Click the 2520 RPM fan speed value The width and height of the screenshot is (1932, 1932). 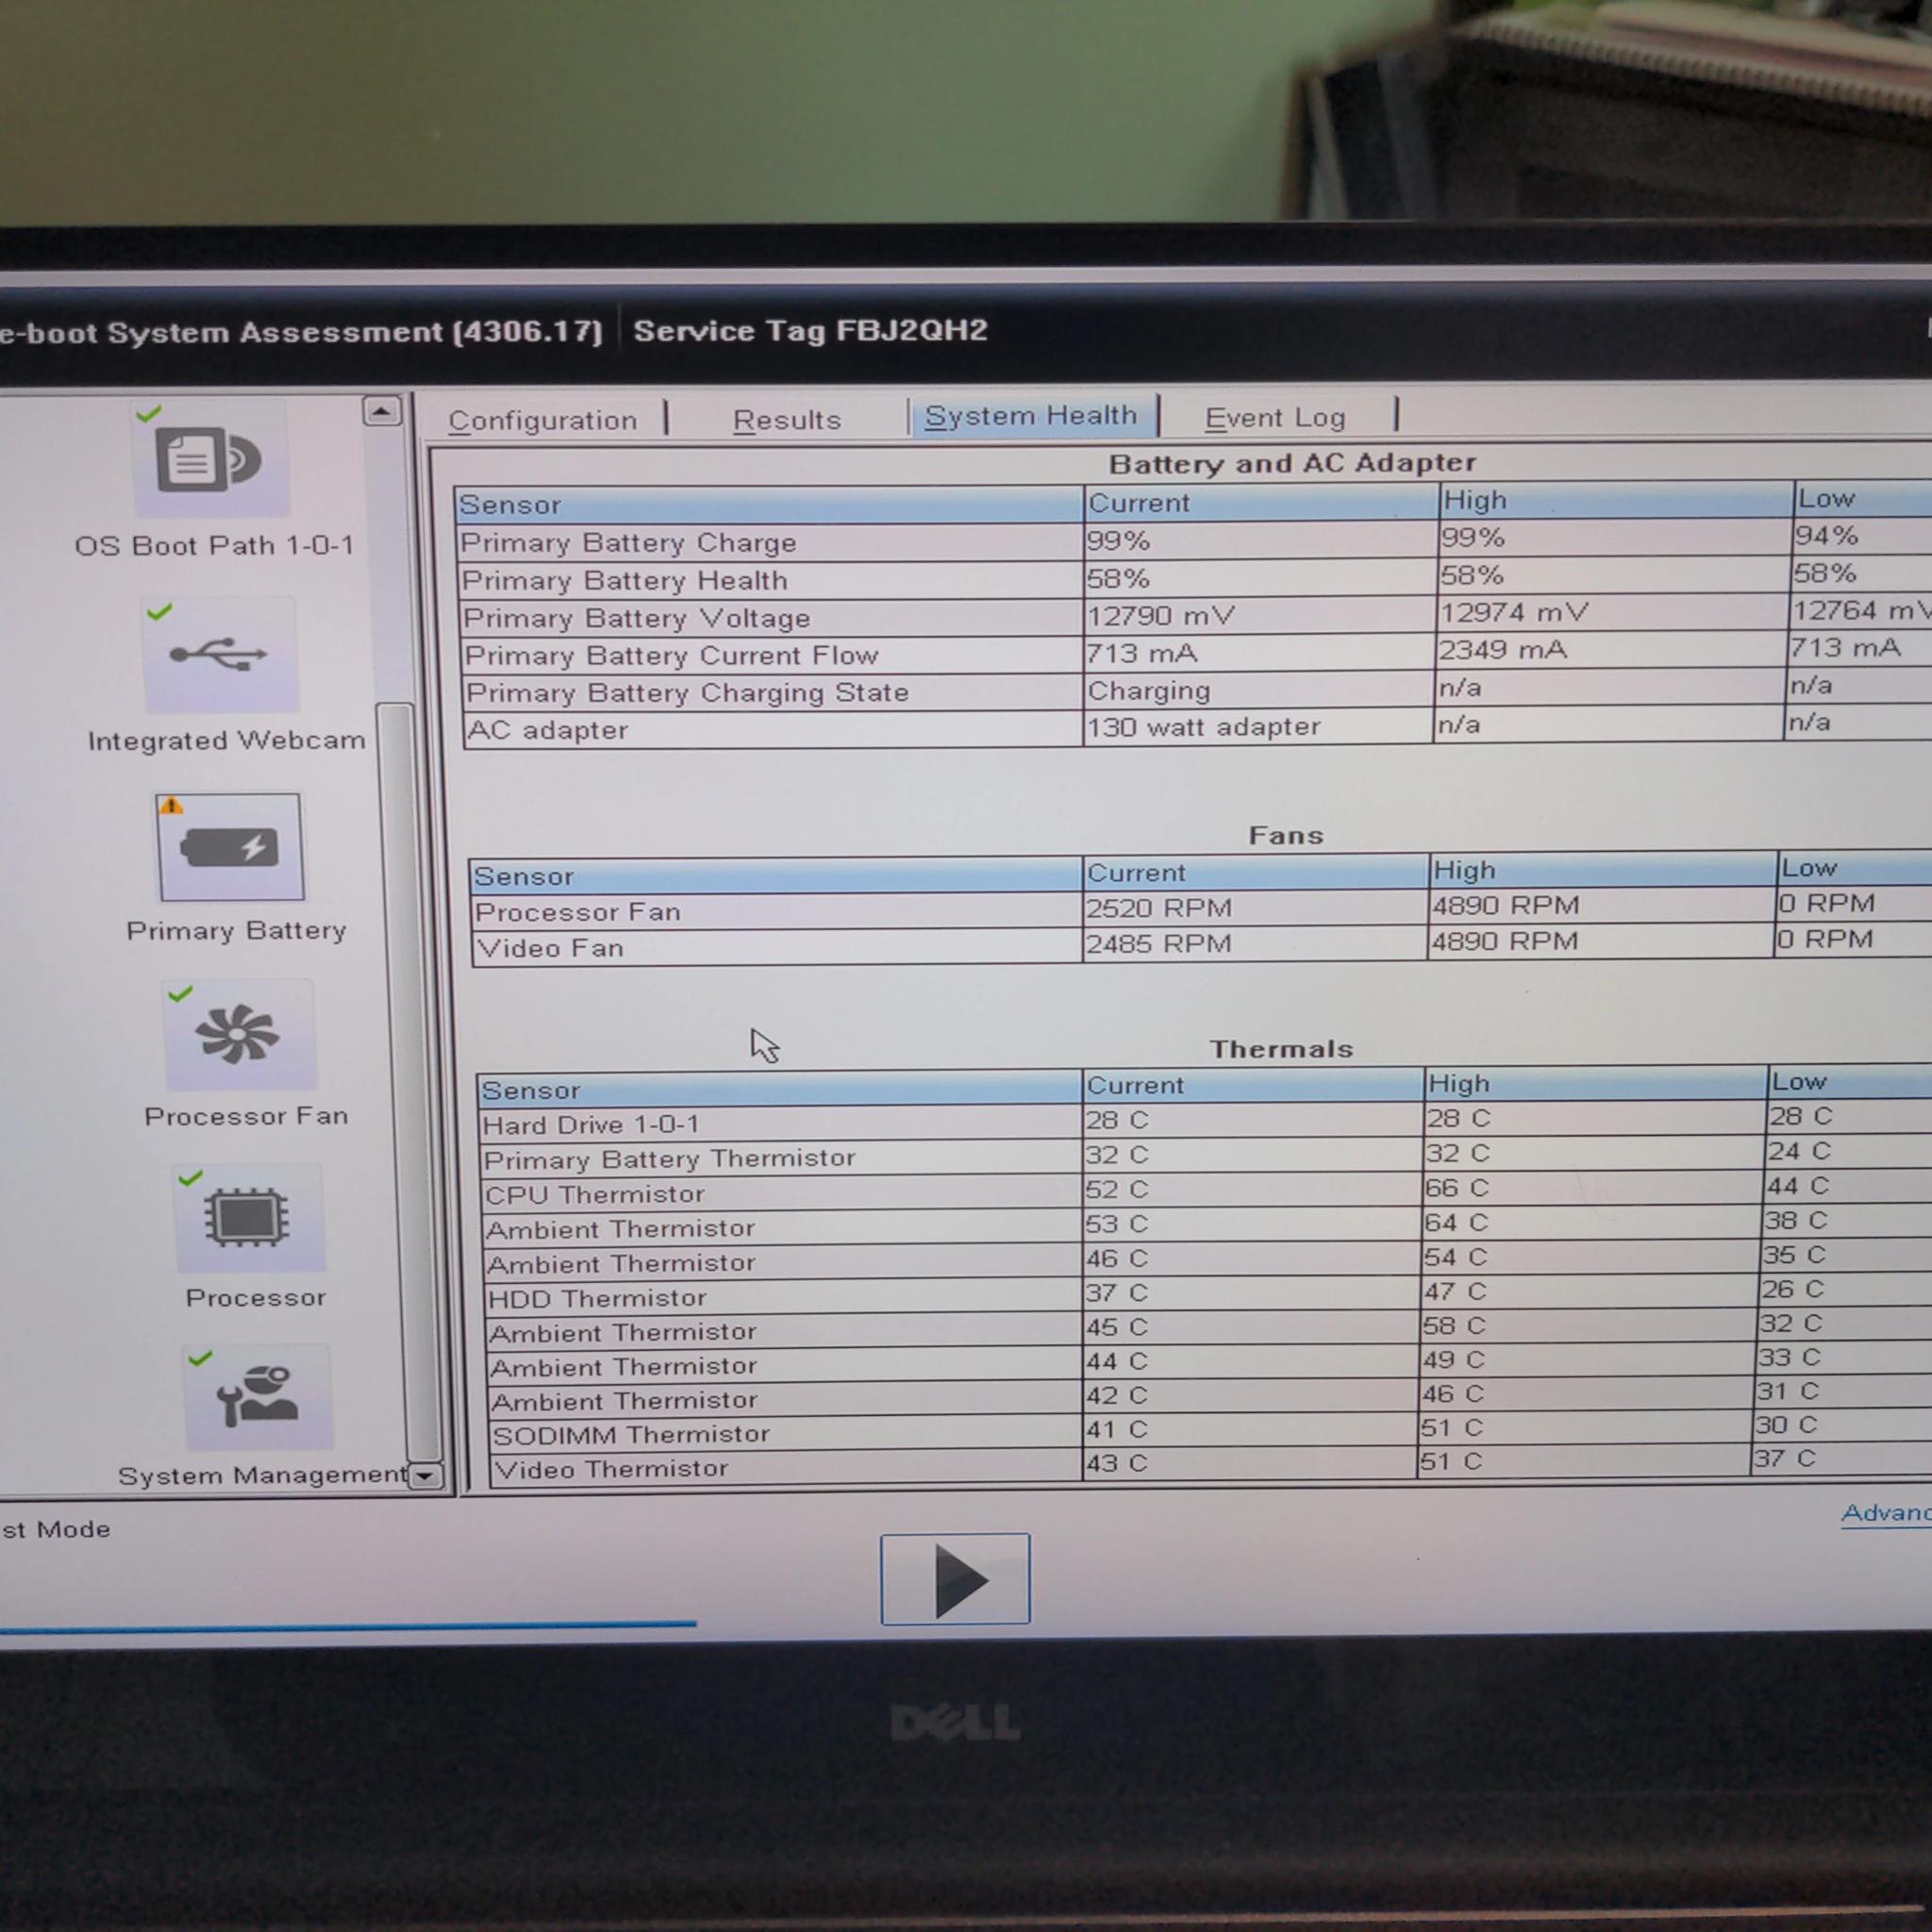click(1159, 908)
